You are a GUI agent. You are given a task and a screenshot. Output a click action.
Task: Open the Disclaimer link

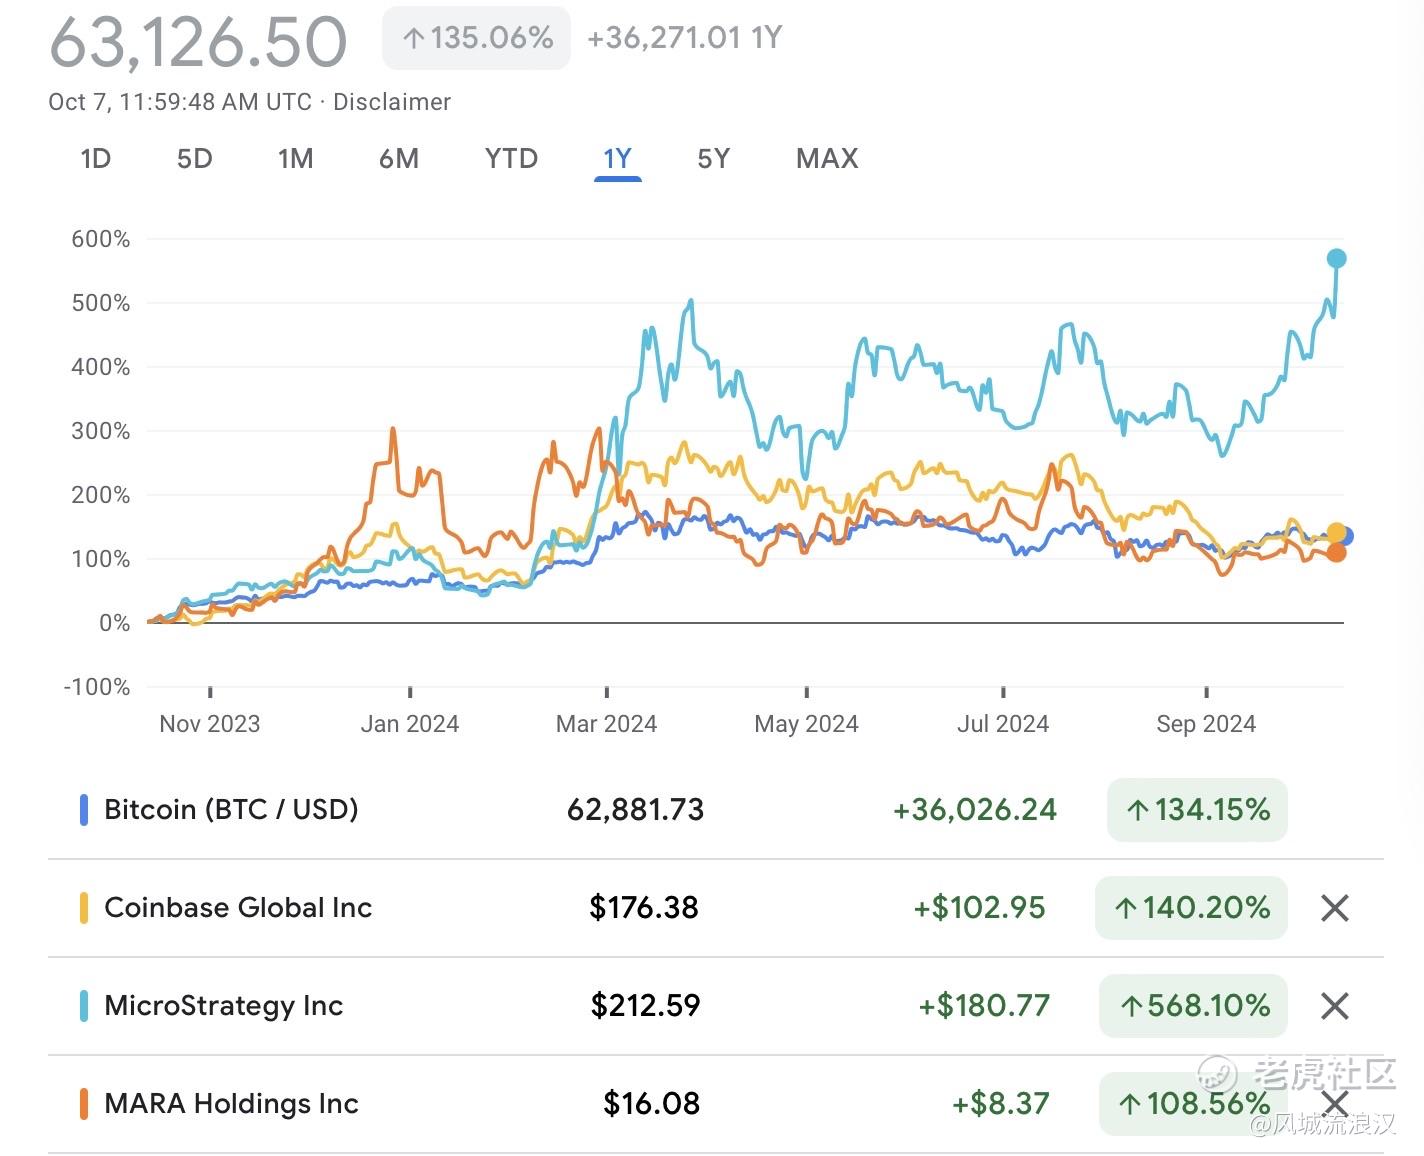point(391,102)
